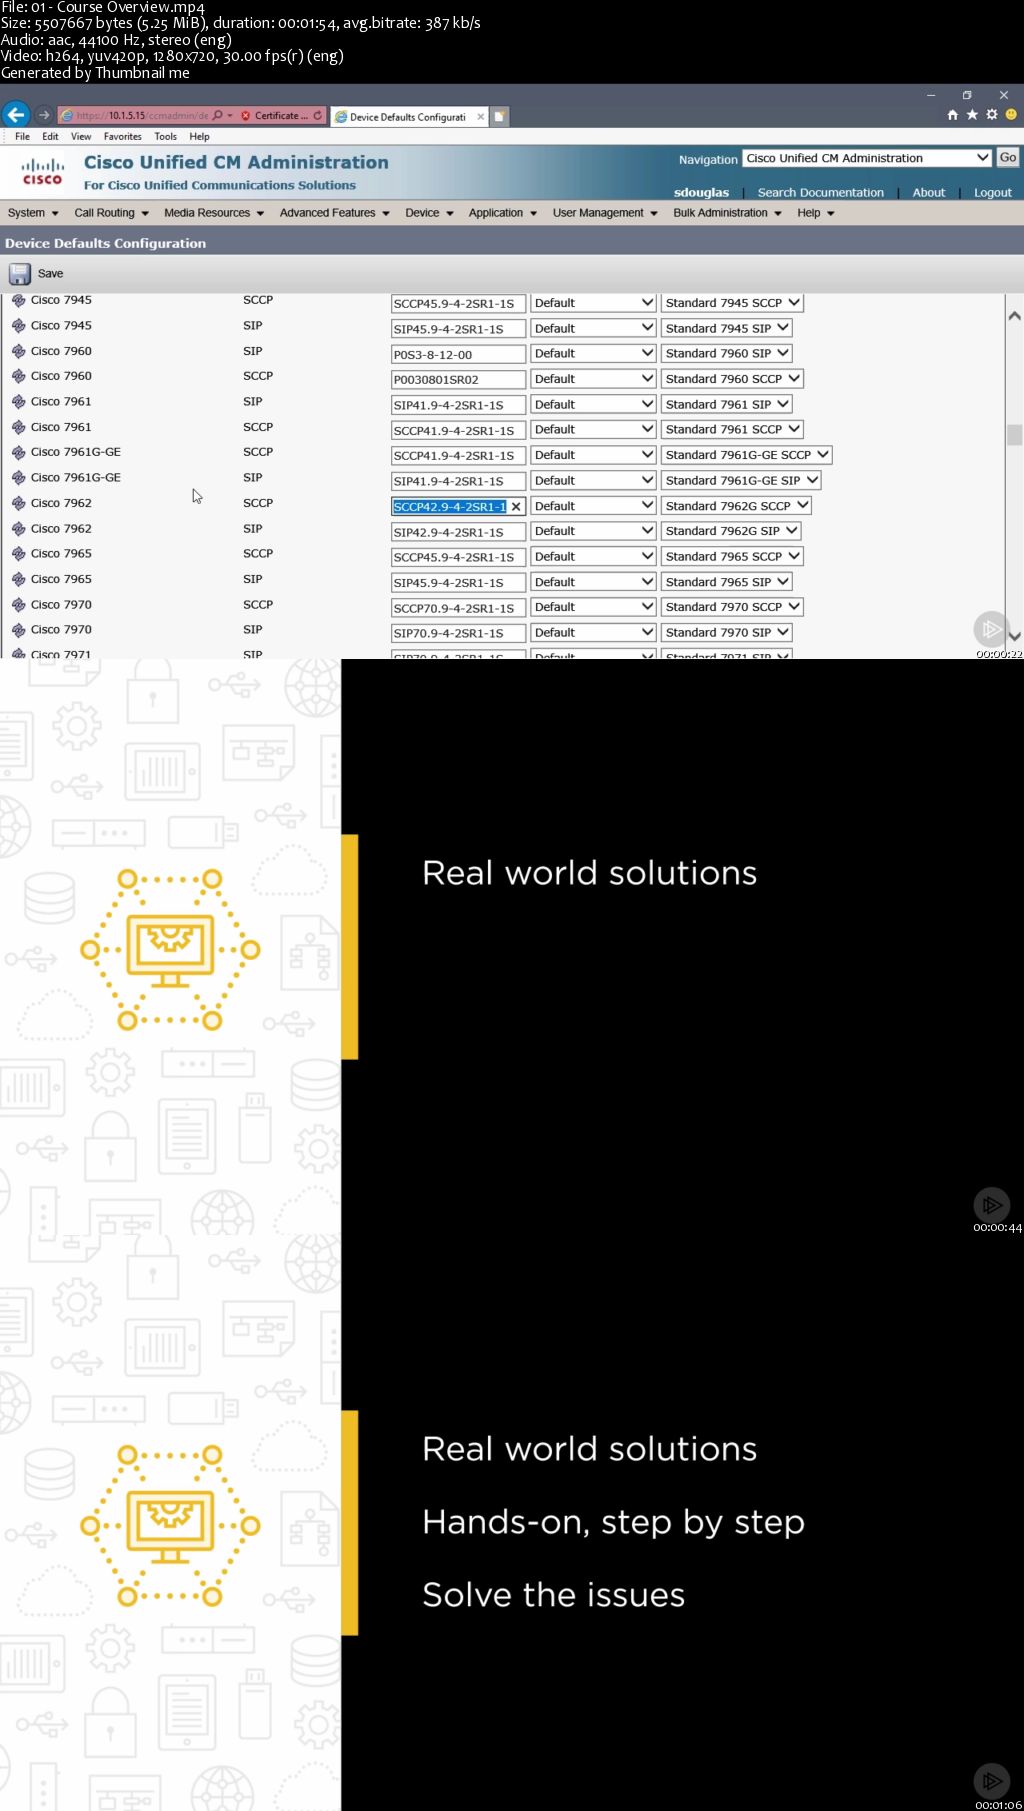Open the System menu
The image size is (1024, 1811).
[33, 213]
